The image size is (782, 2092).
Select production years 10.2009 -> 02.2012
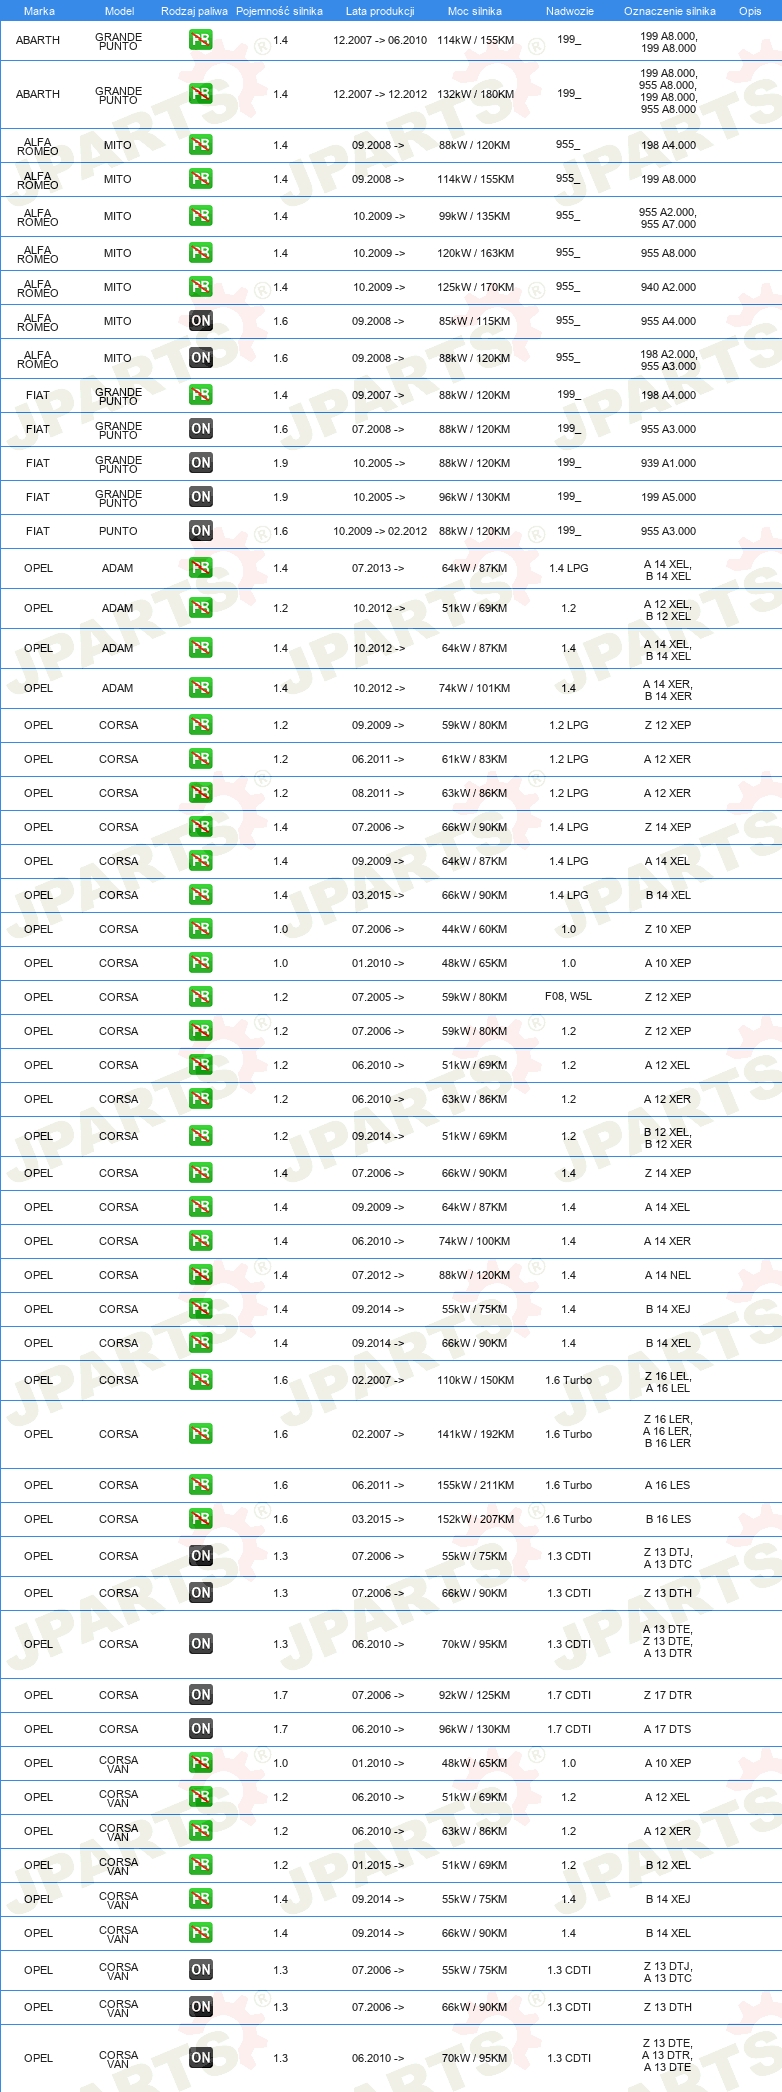click(x=380, y=531)
